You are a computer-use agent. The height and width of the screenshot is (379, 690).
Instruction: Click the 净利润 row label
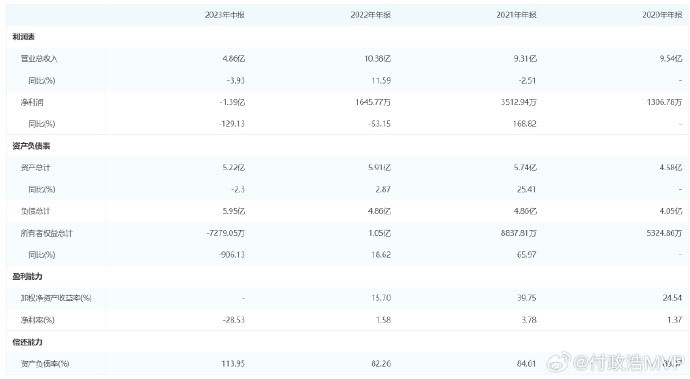pyautogui.click(x=32, y=102)
